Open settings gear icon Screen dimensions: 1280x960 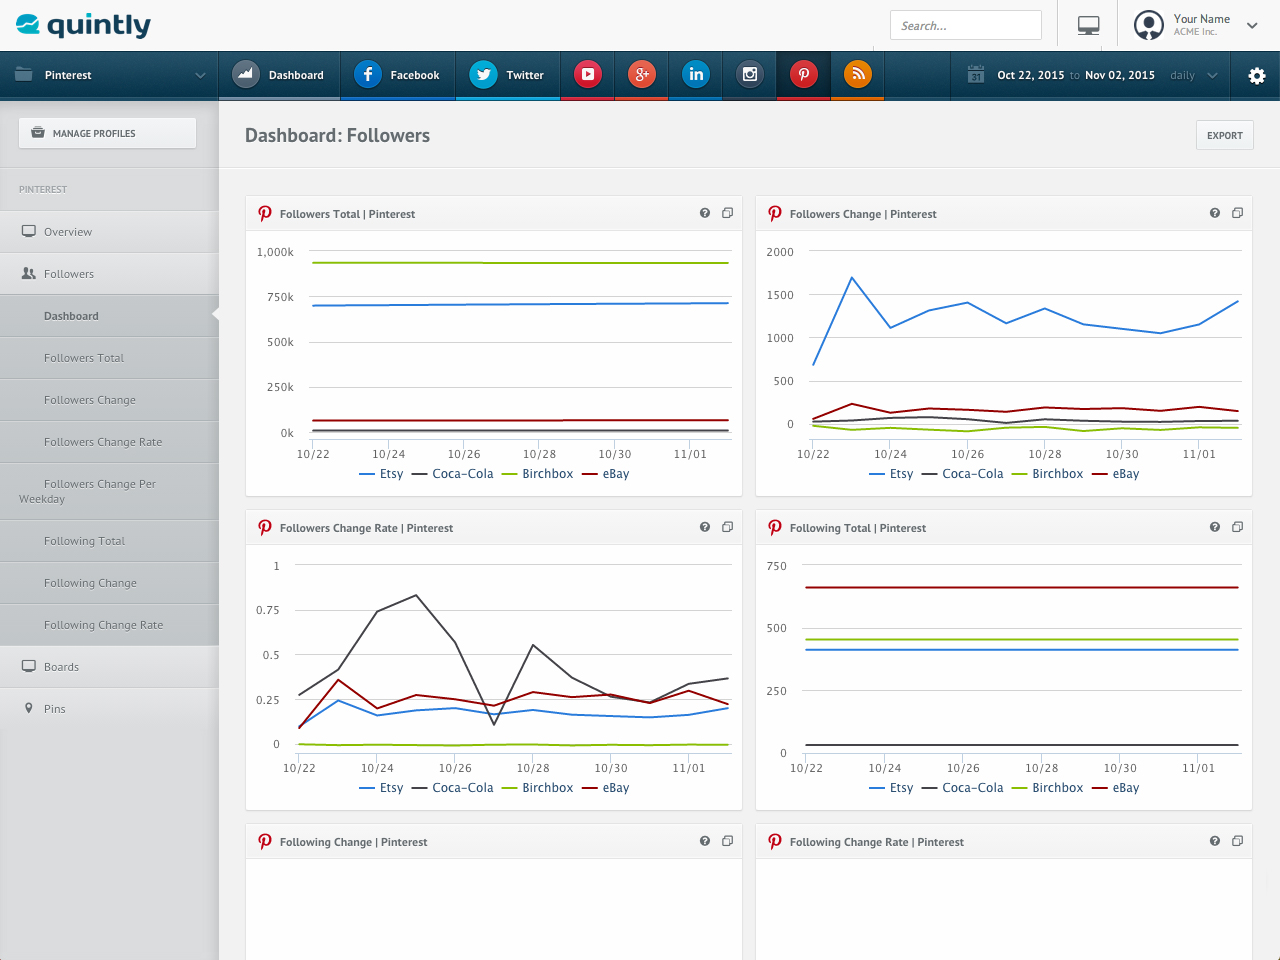point(1257,75)
